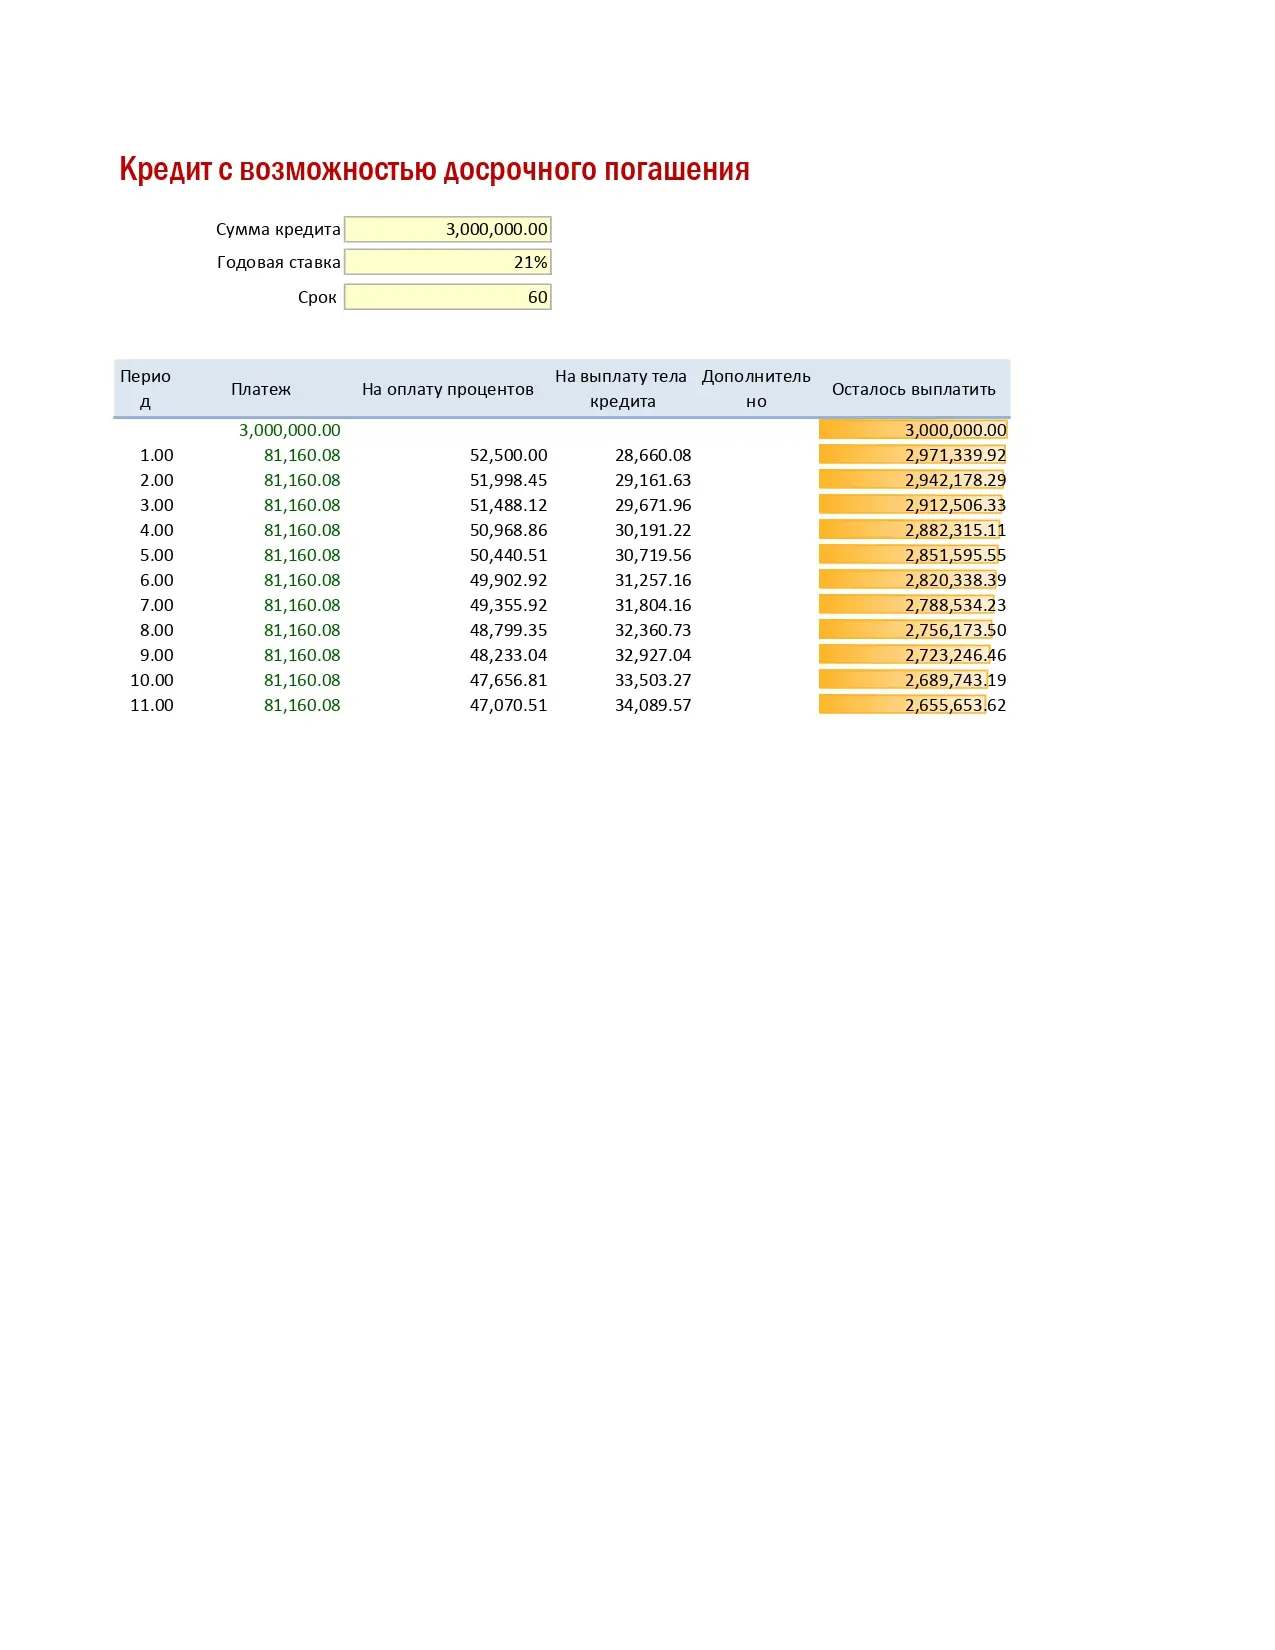Select the principal cell 30,719.56
Image resolution: width=1275 pixels, height=1650 pixels.
[653, 555]
